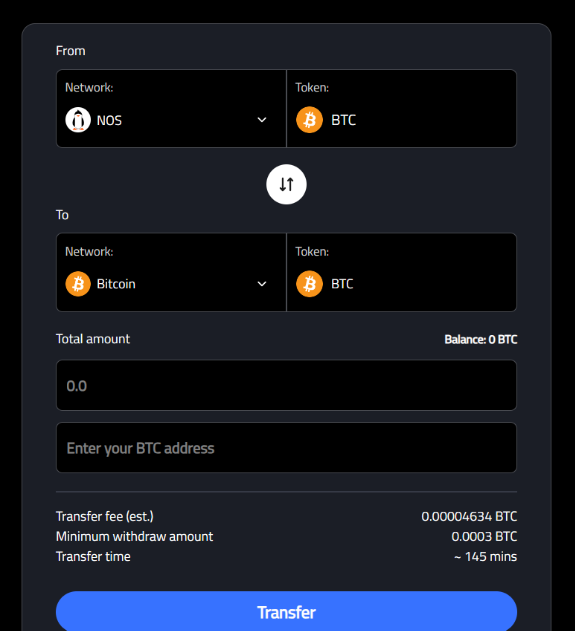Focus the BTC address input field
575x631 pixels.
286,447
